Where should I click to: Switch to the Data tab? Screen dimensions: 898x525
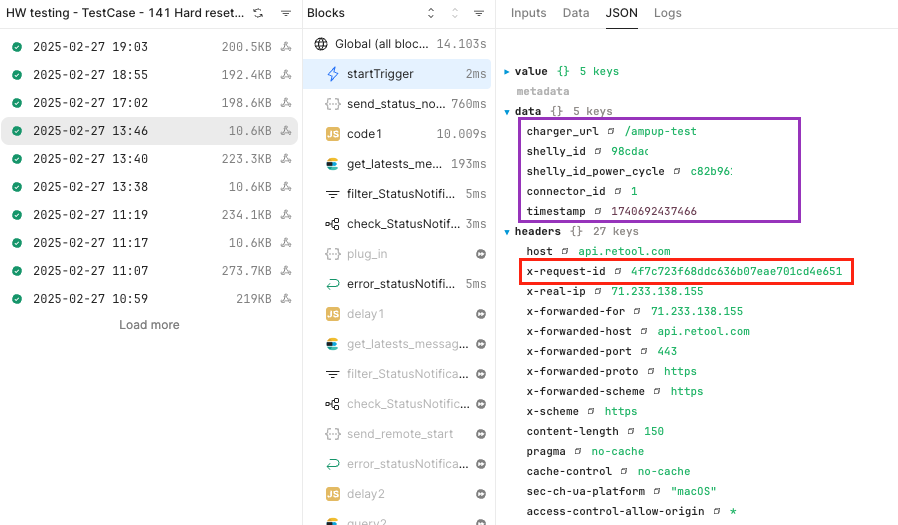pyautogui.click(x=576, y=13)
